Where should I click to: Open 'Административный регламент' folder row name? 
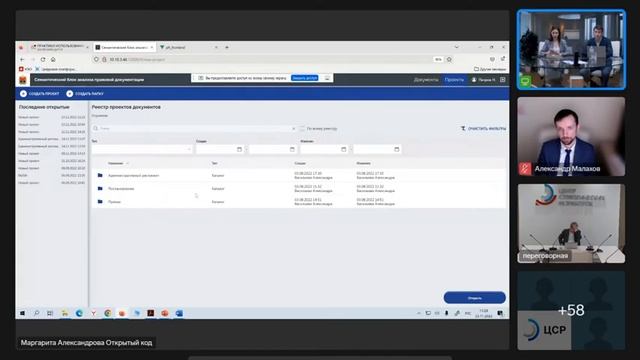133,176
